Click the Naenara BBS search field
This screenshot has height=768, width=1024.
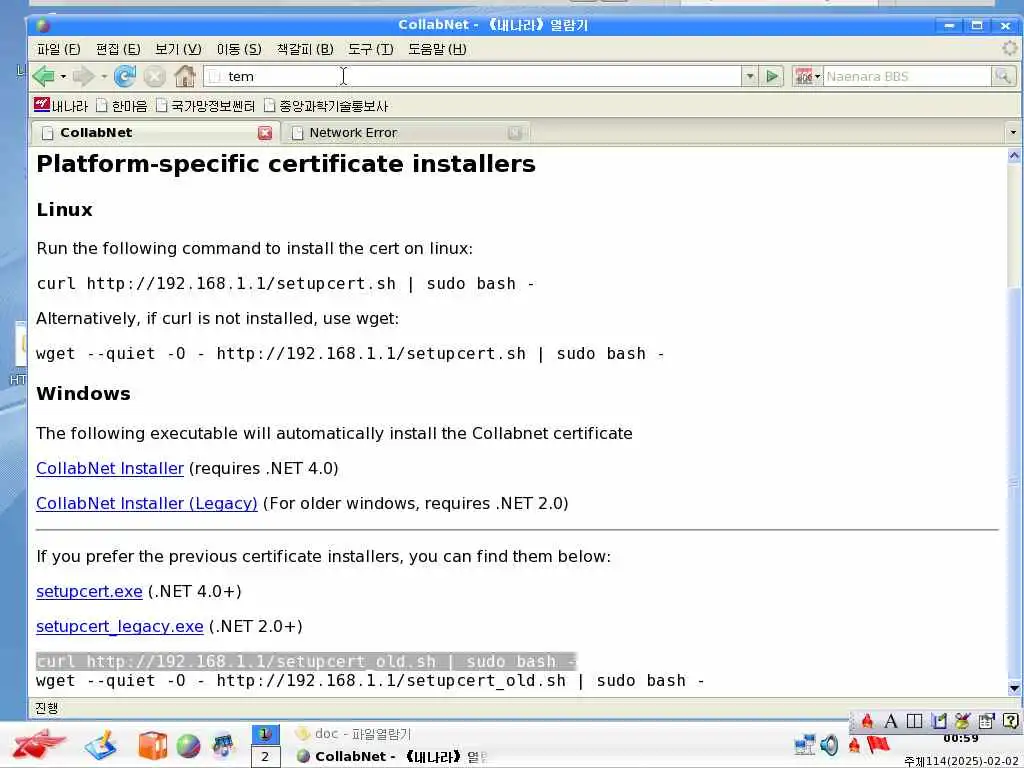click(907, 76)
